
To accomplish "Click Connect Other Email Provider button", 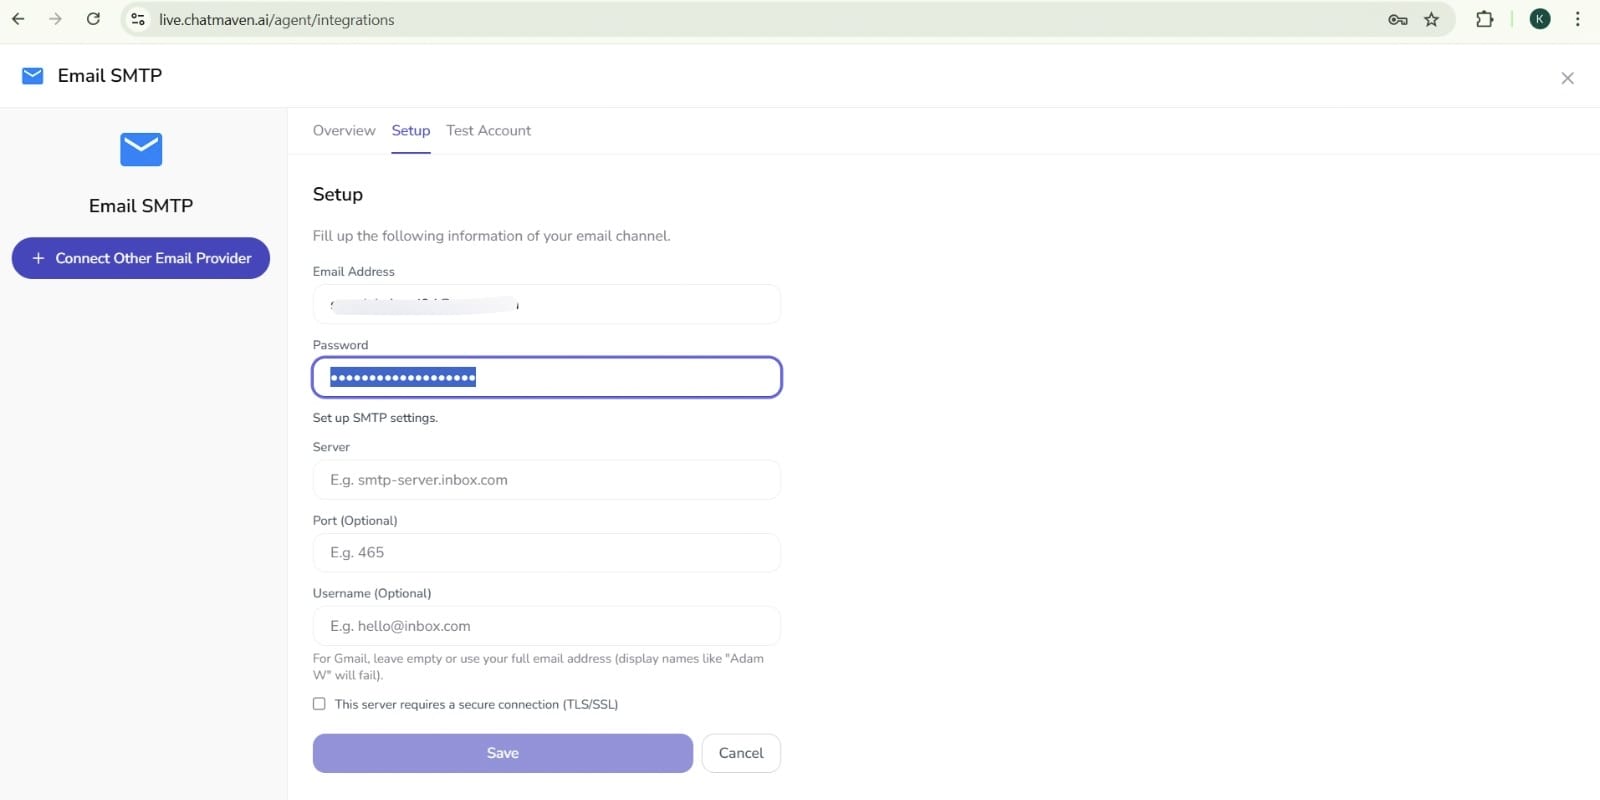I will click(141, 258).
